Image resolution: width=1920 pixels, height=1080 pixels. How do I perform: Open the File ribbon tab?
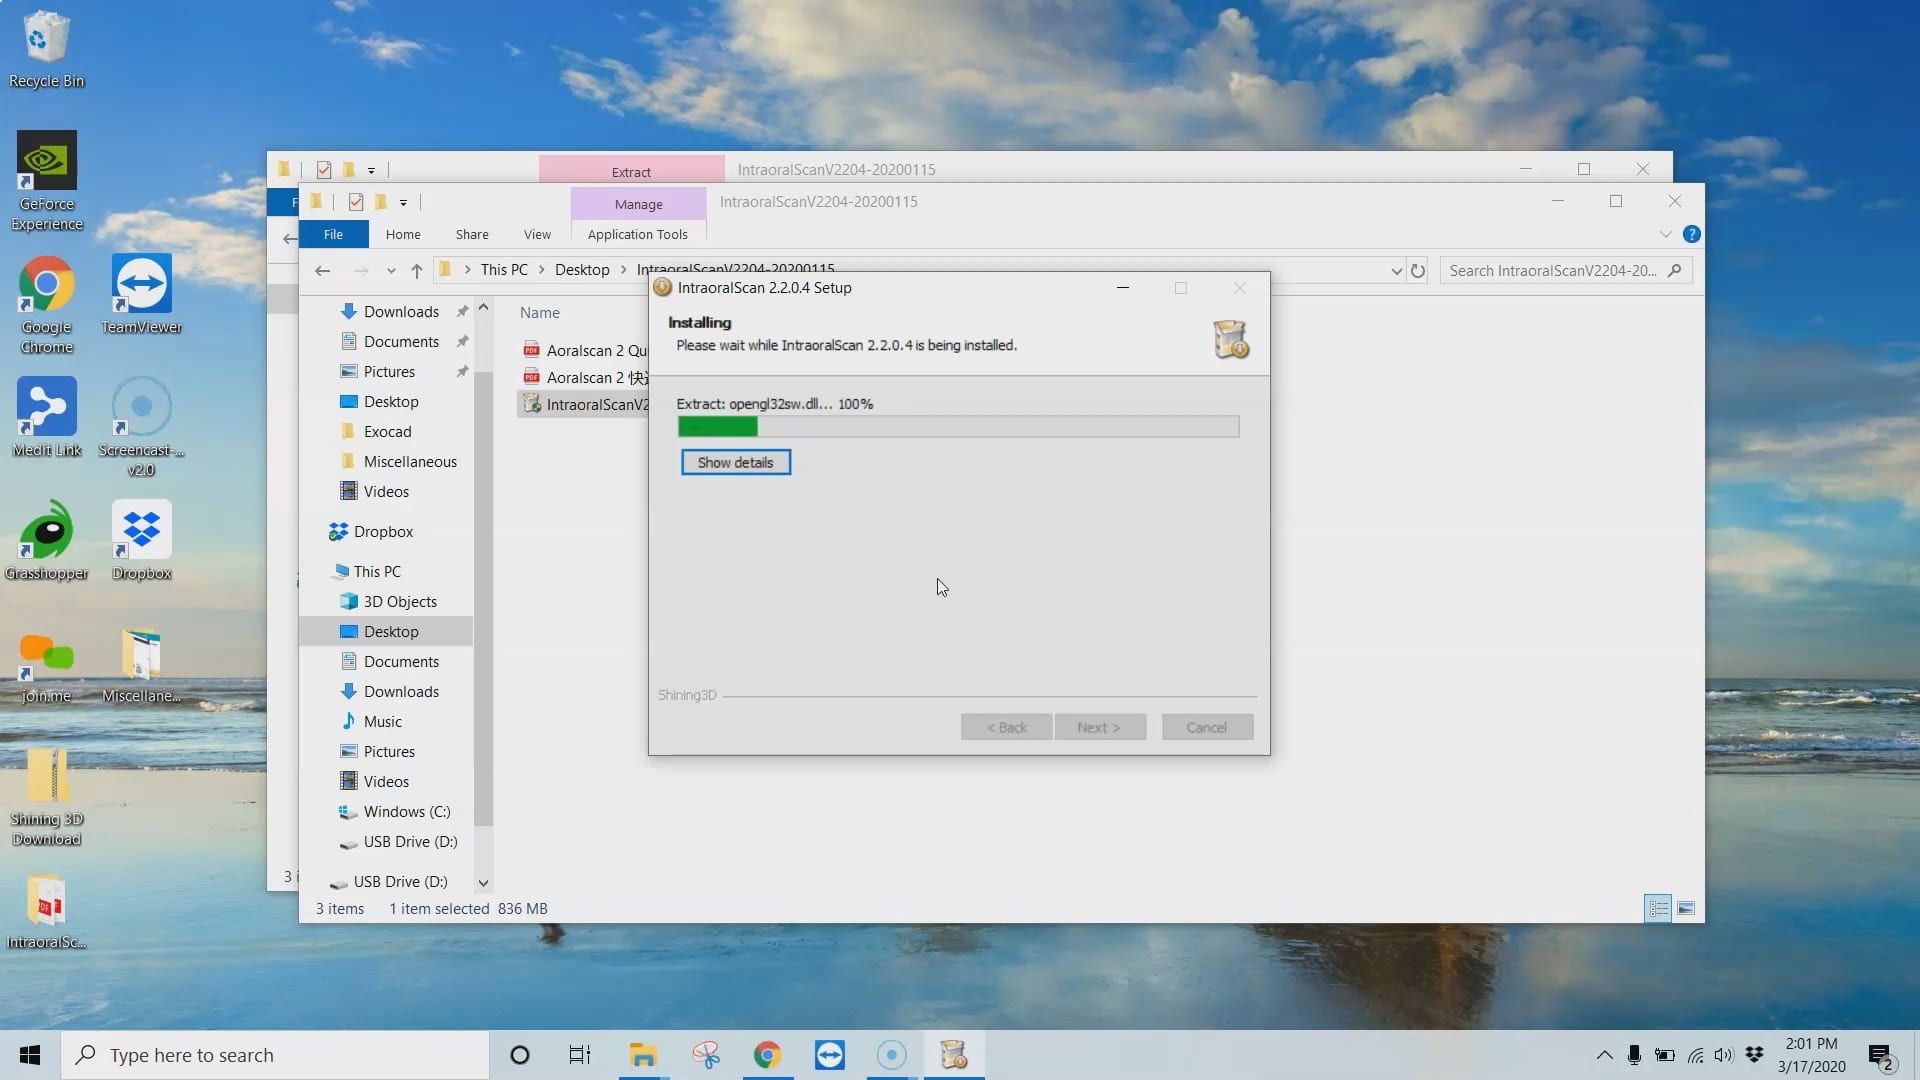pyautogui.click(x=333, y=234)
